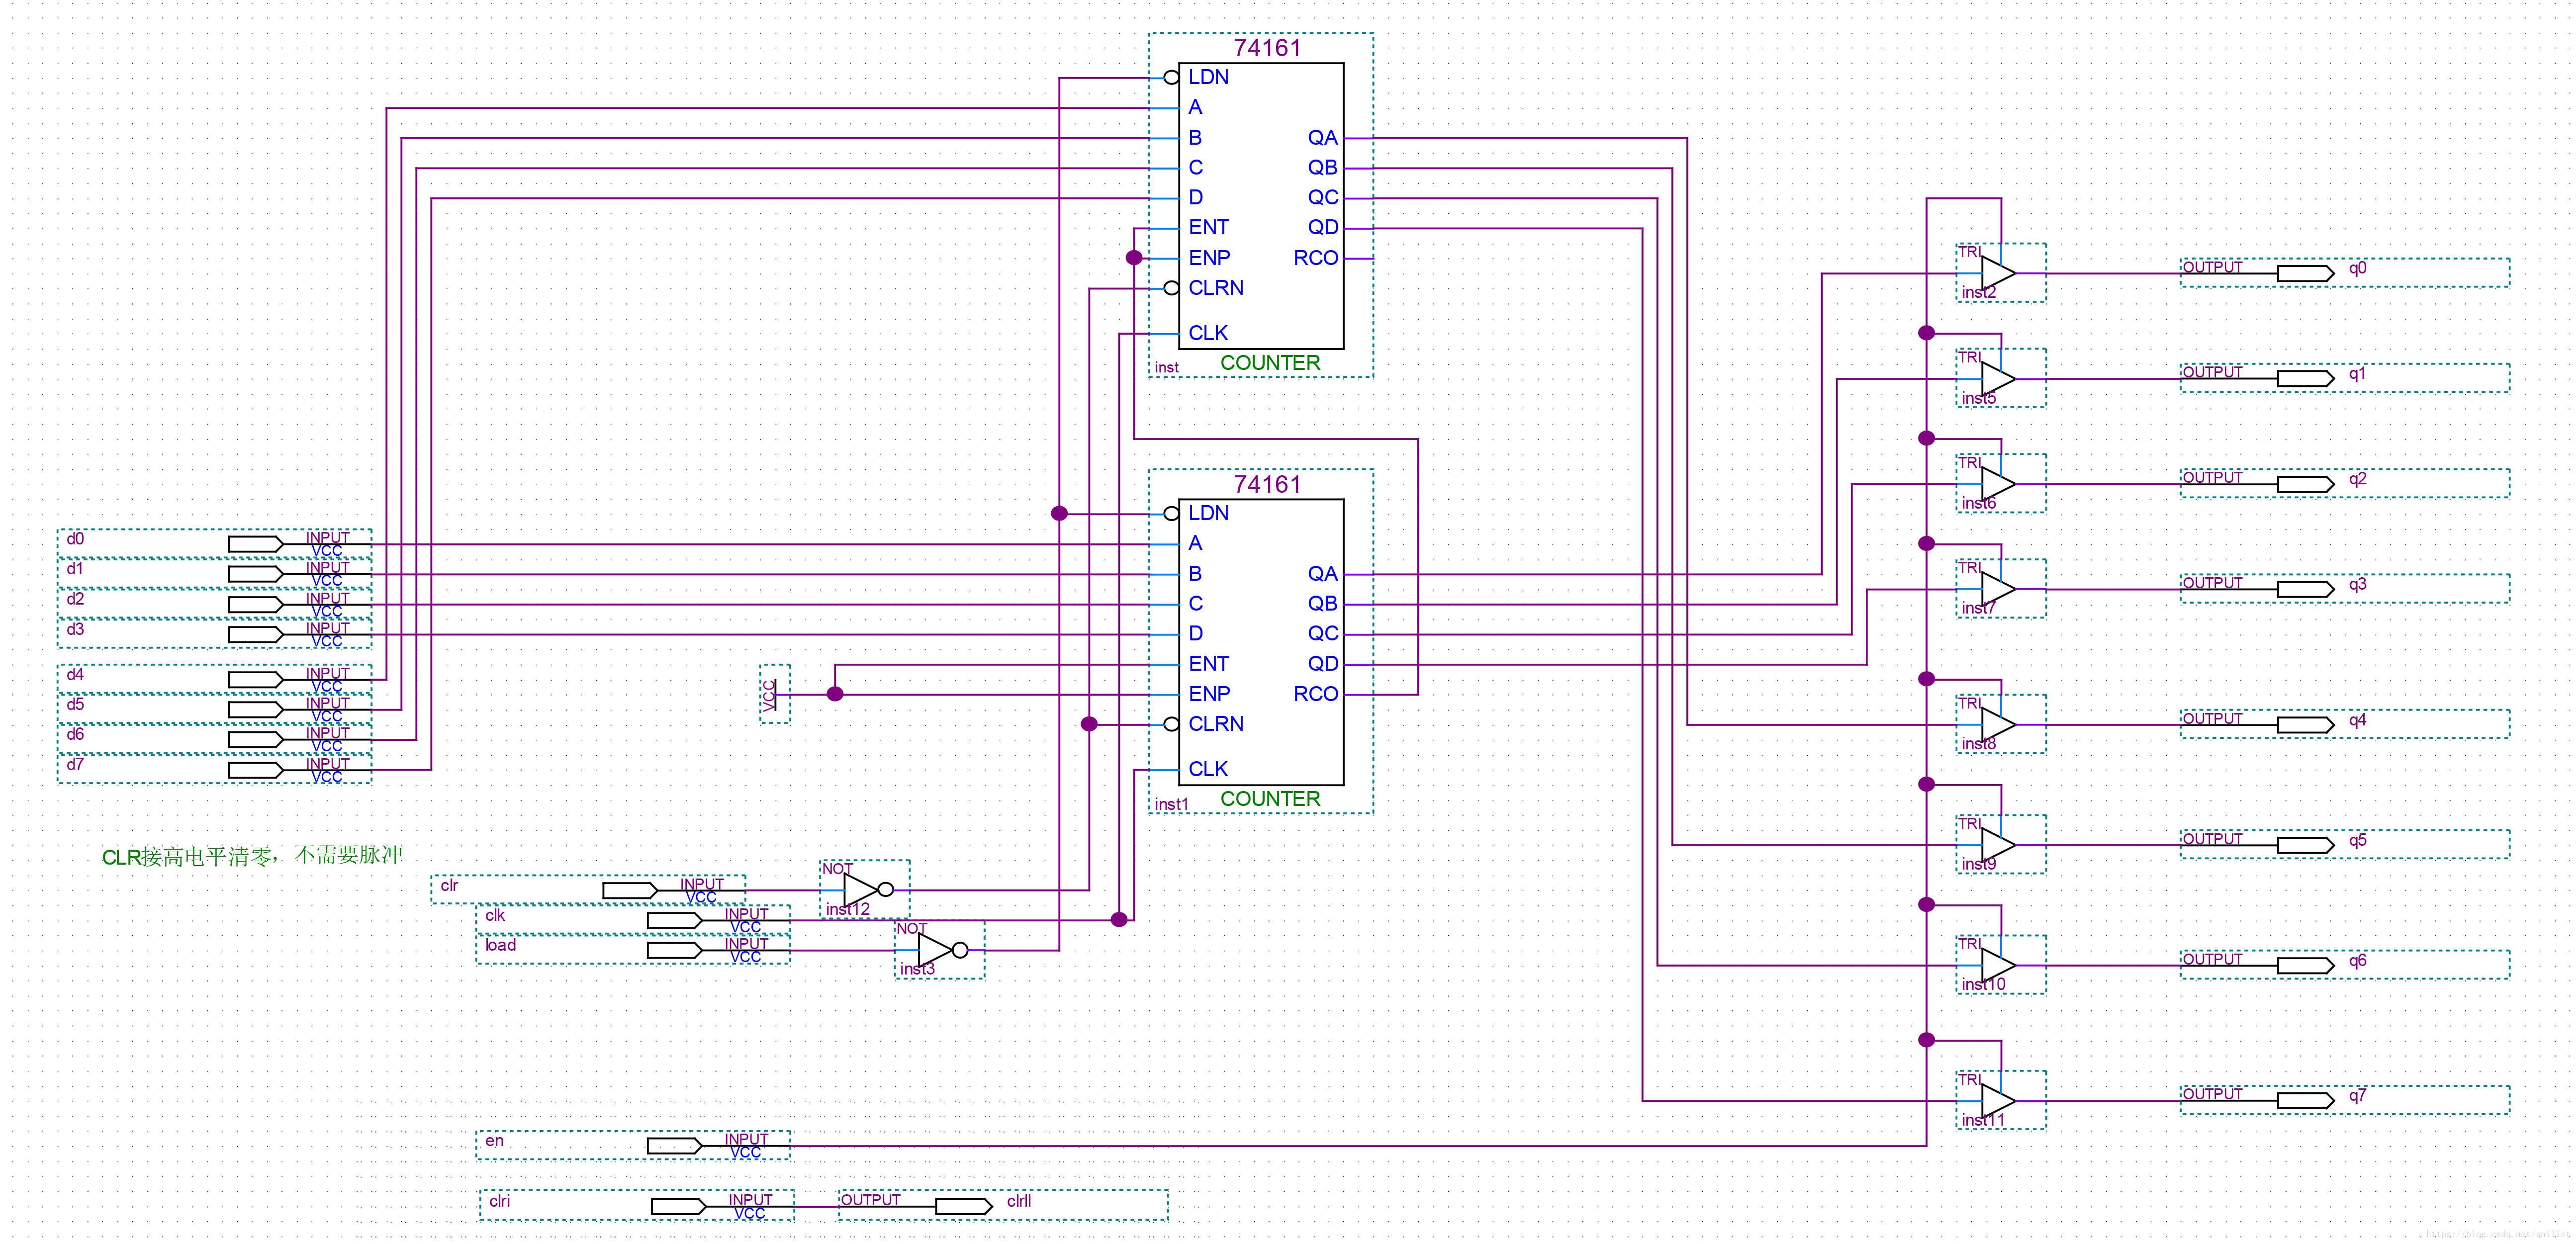Click the QD label on upper 74161
Viewport: 2576px width, 1244px height.
pos(1322,228)
